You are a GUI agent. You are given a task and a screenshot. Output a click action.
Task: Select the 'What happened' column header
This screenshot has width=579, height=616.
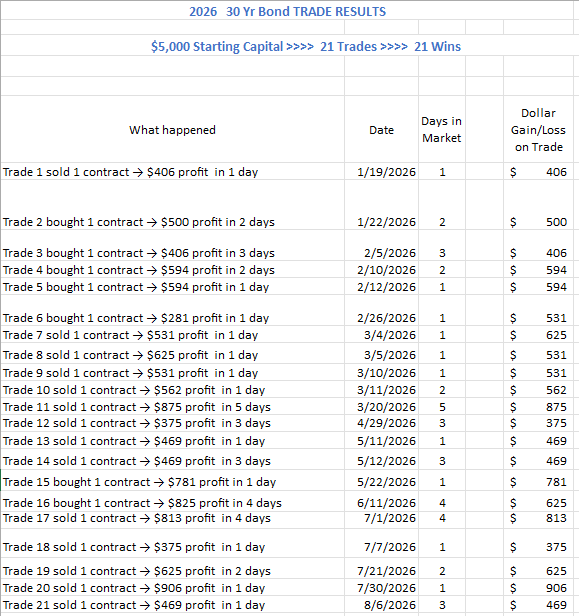click(x=172, y=130)
